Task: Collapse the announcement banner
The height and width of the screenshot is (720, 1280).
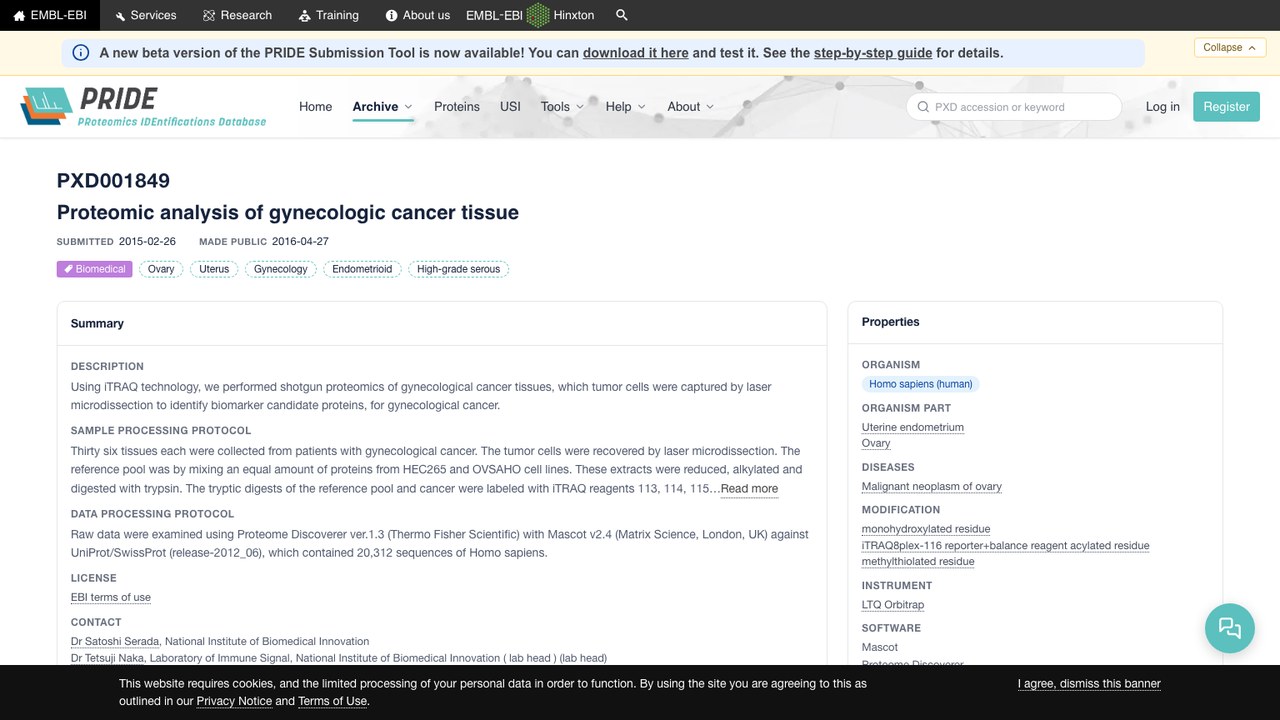Action: [1230, 47]
